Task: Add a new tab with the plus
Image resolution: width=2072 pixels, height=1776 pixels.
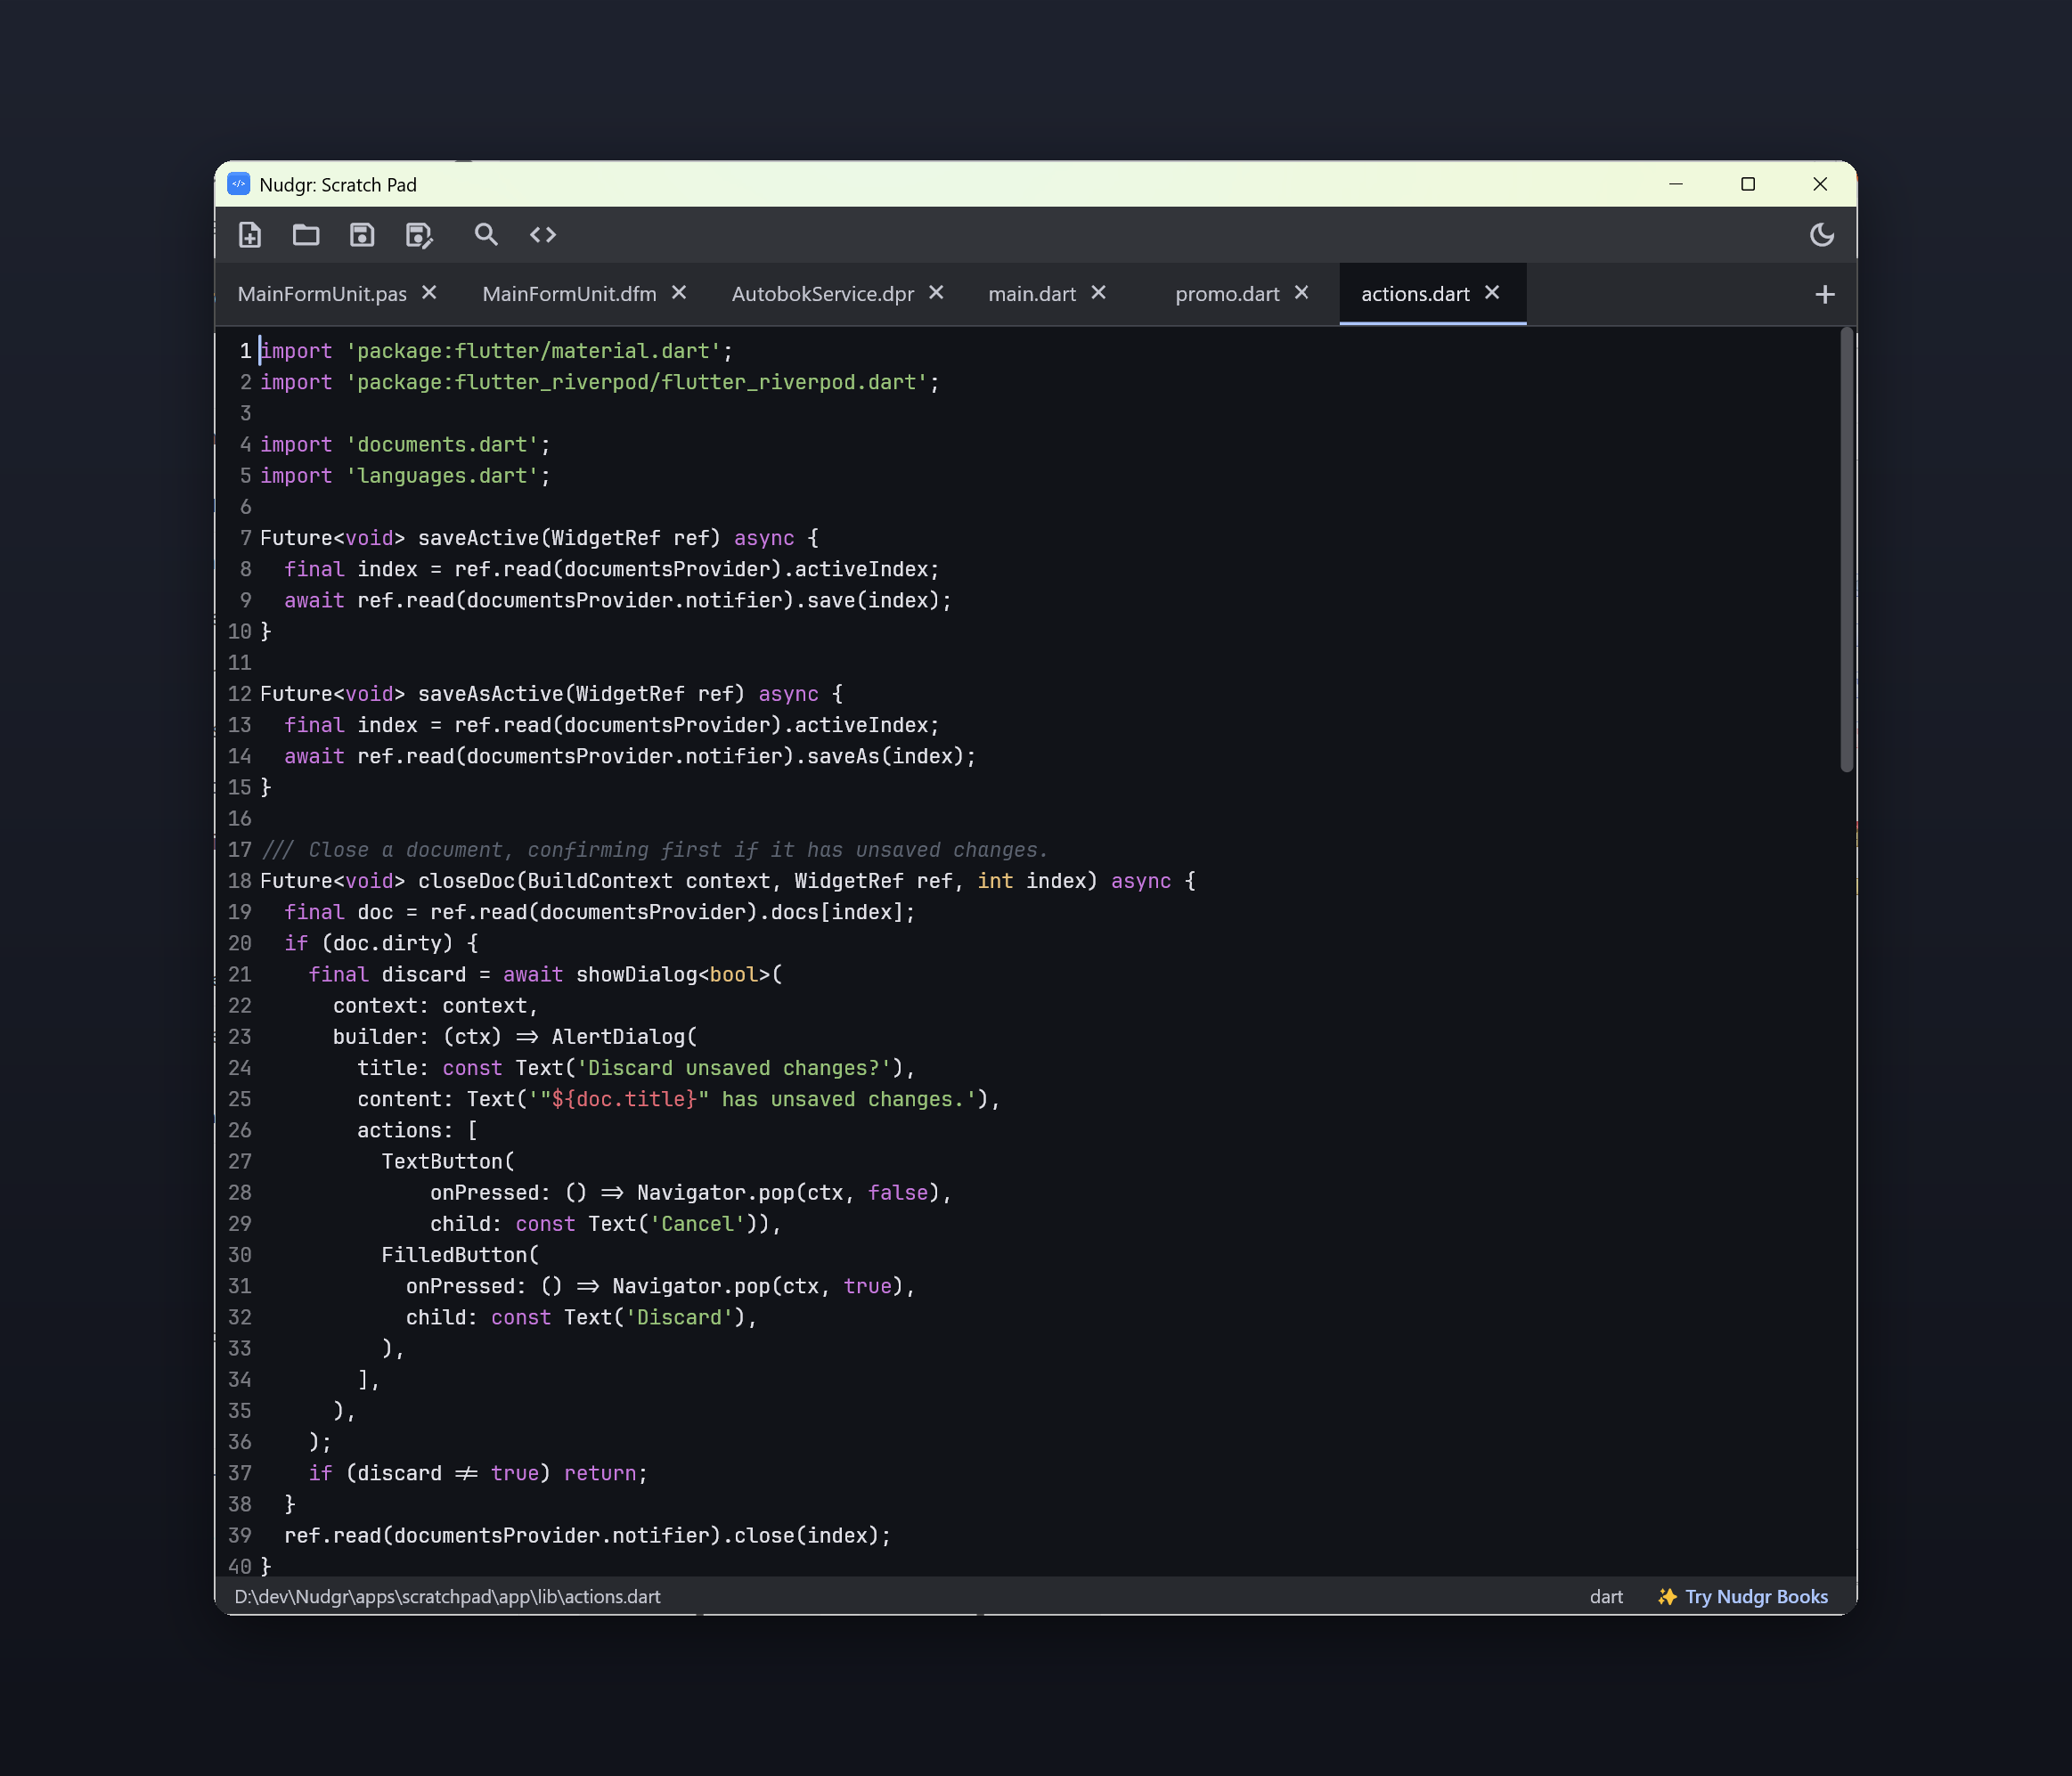Action: pyautogui.click(x=1825, y=294)
